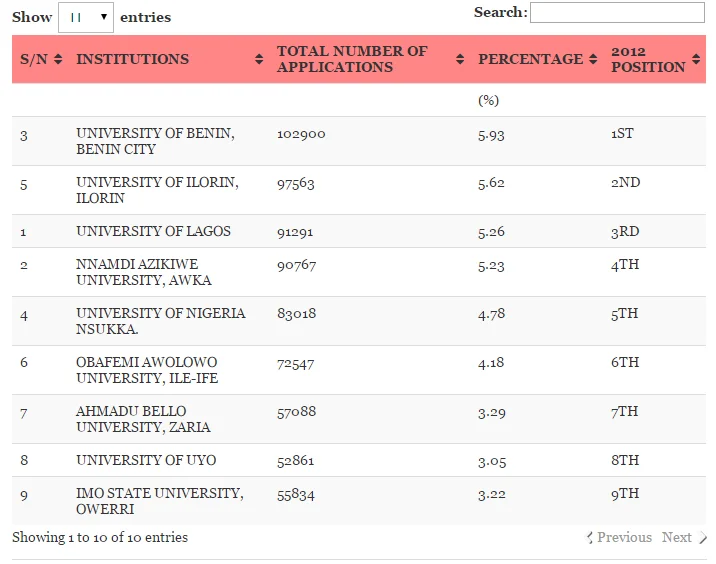Click the applications value 83018
The image size is (716, 564).
coord(296,314)
